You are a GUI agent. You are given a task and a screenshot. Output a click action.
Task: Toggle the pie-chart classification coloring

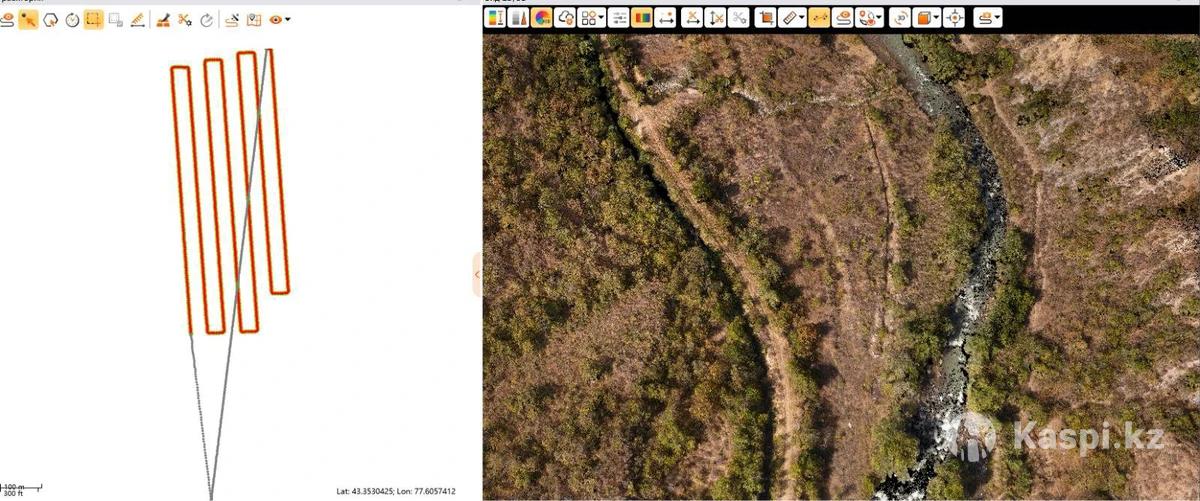click(x=542, y=17)
